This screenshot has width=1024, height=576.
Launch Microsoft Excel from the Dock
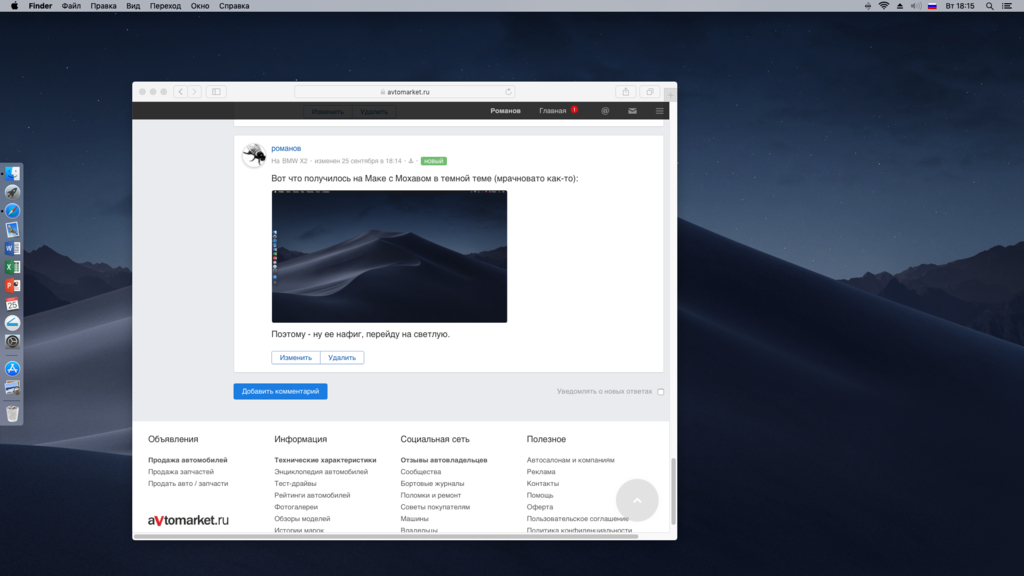point(12,266)
